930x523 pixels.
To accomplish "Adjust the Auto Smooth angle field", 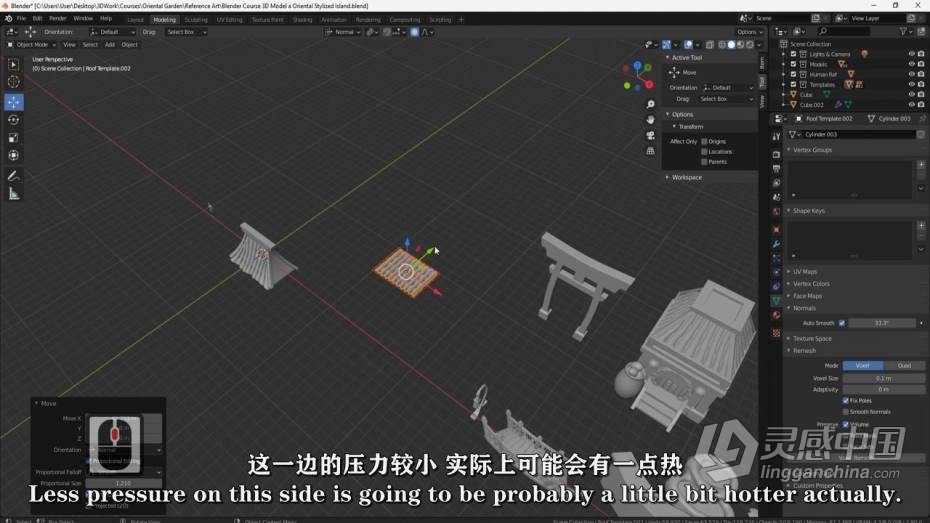I will 882,323.
